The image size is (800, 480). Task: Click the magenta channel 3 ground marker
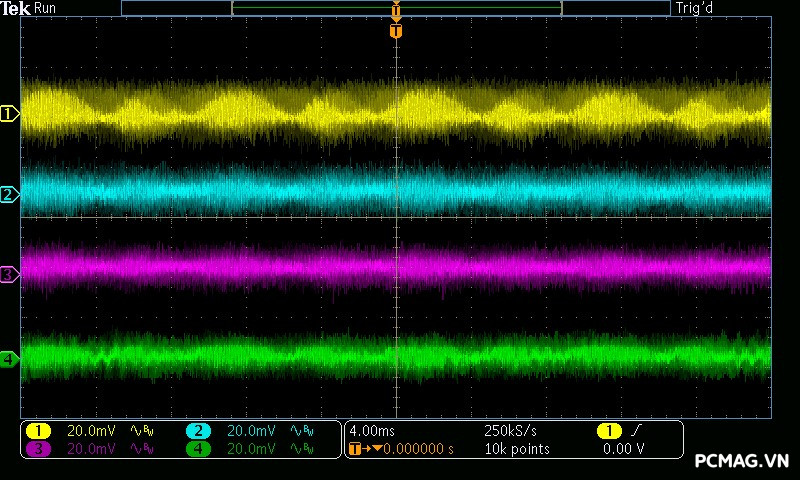[9, 274]
